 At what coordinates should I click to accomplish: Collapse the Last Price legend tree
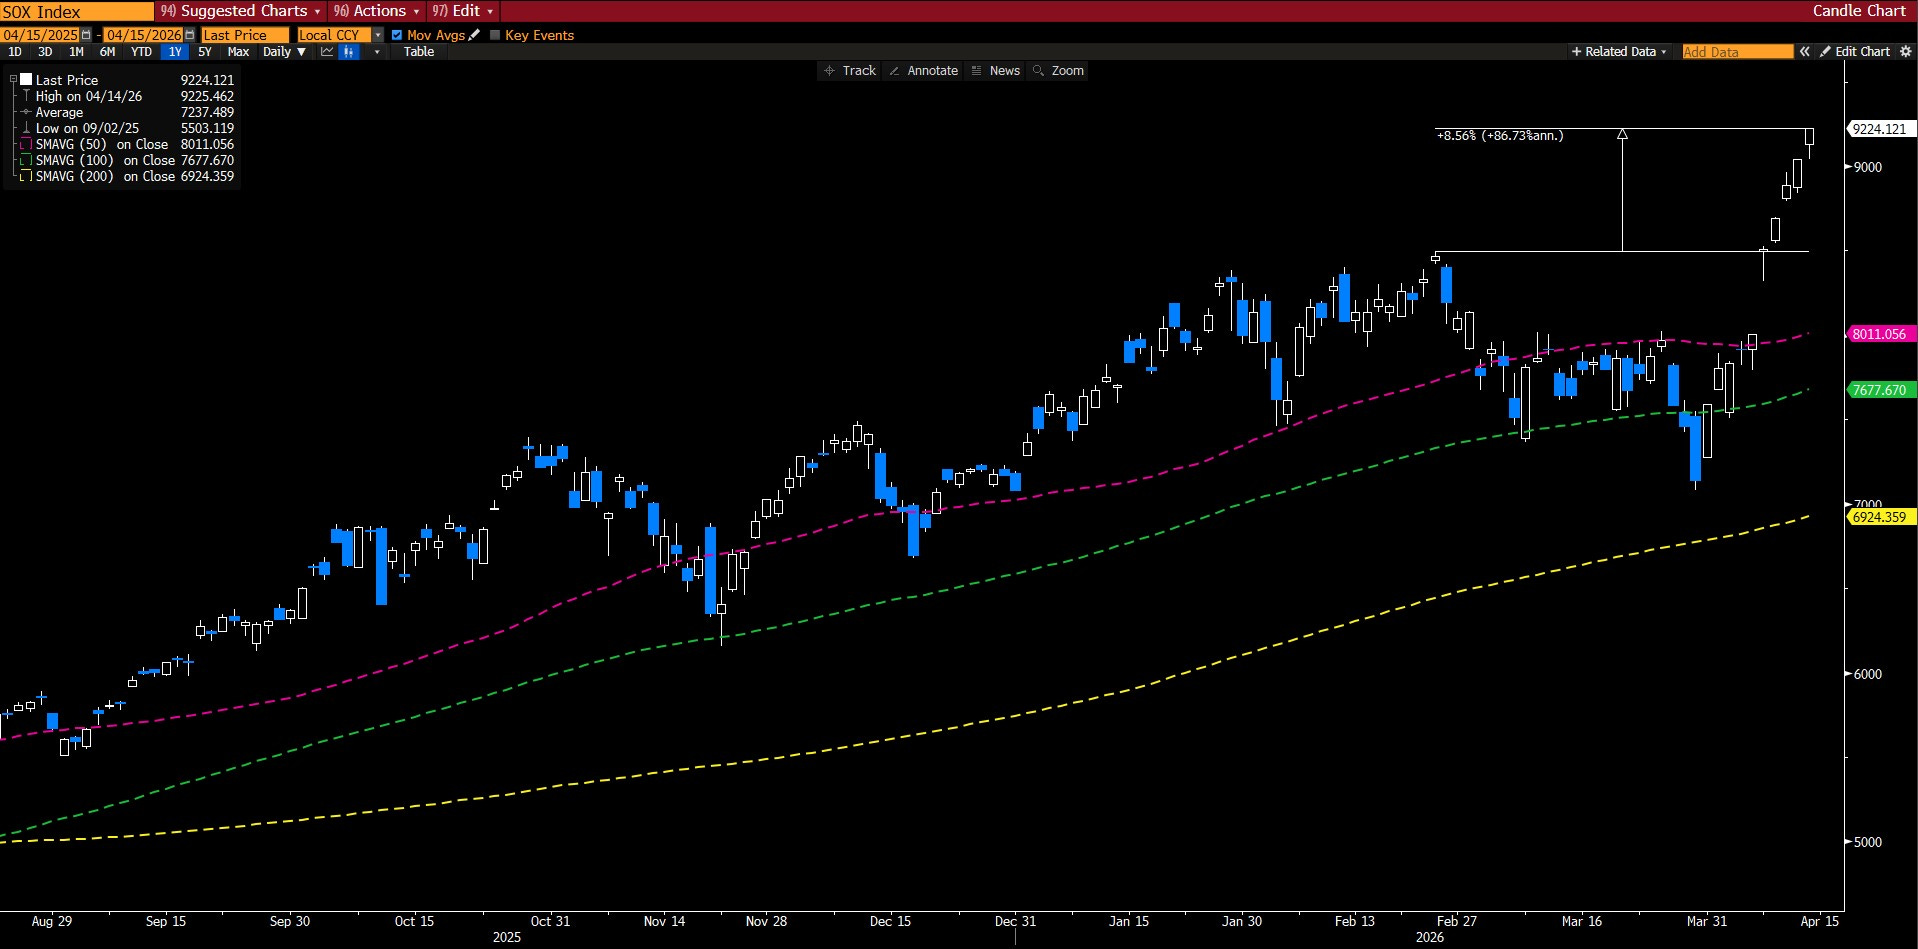[13, 80]
